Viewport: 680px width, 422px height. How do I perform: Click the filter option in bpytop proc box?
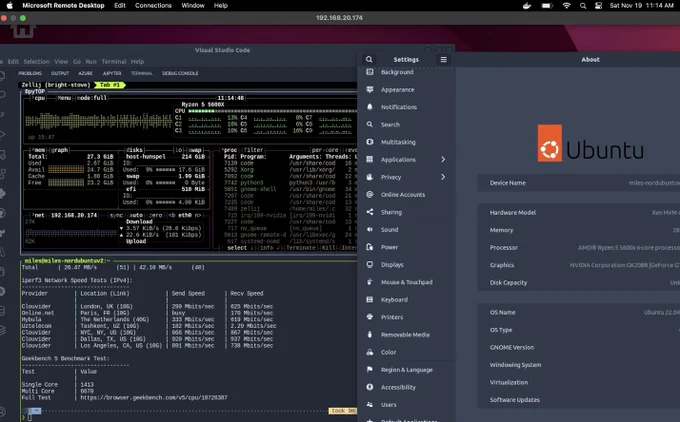click(253, 150)
